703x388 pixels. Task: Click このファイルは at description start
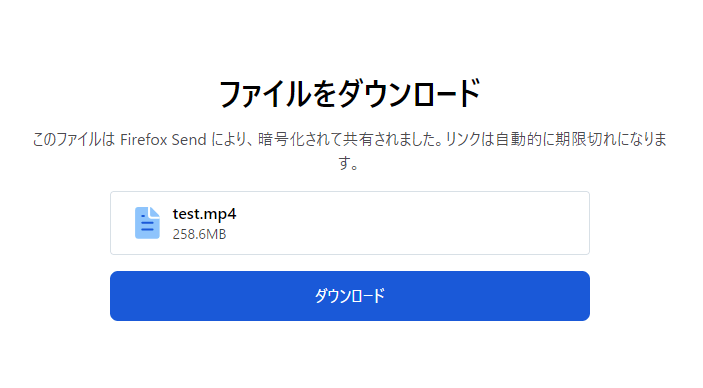[x=74, y=140]
